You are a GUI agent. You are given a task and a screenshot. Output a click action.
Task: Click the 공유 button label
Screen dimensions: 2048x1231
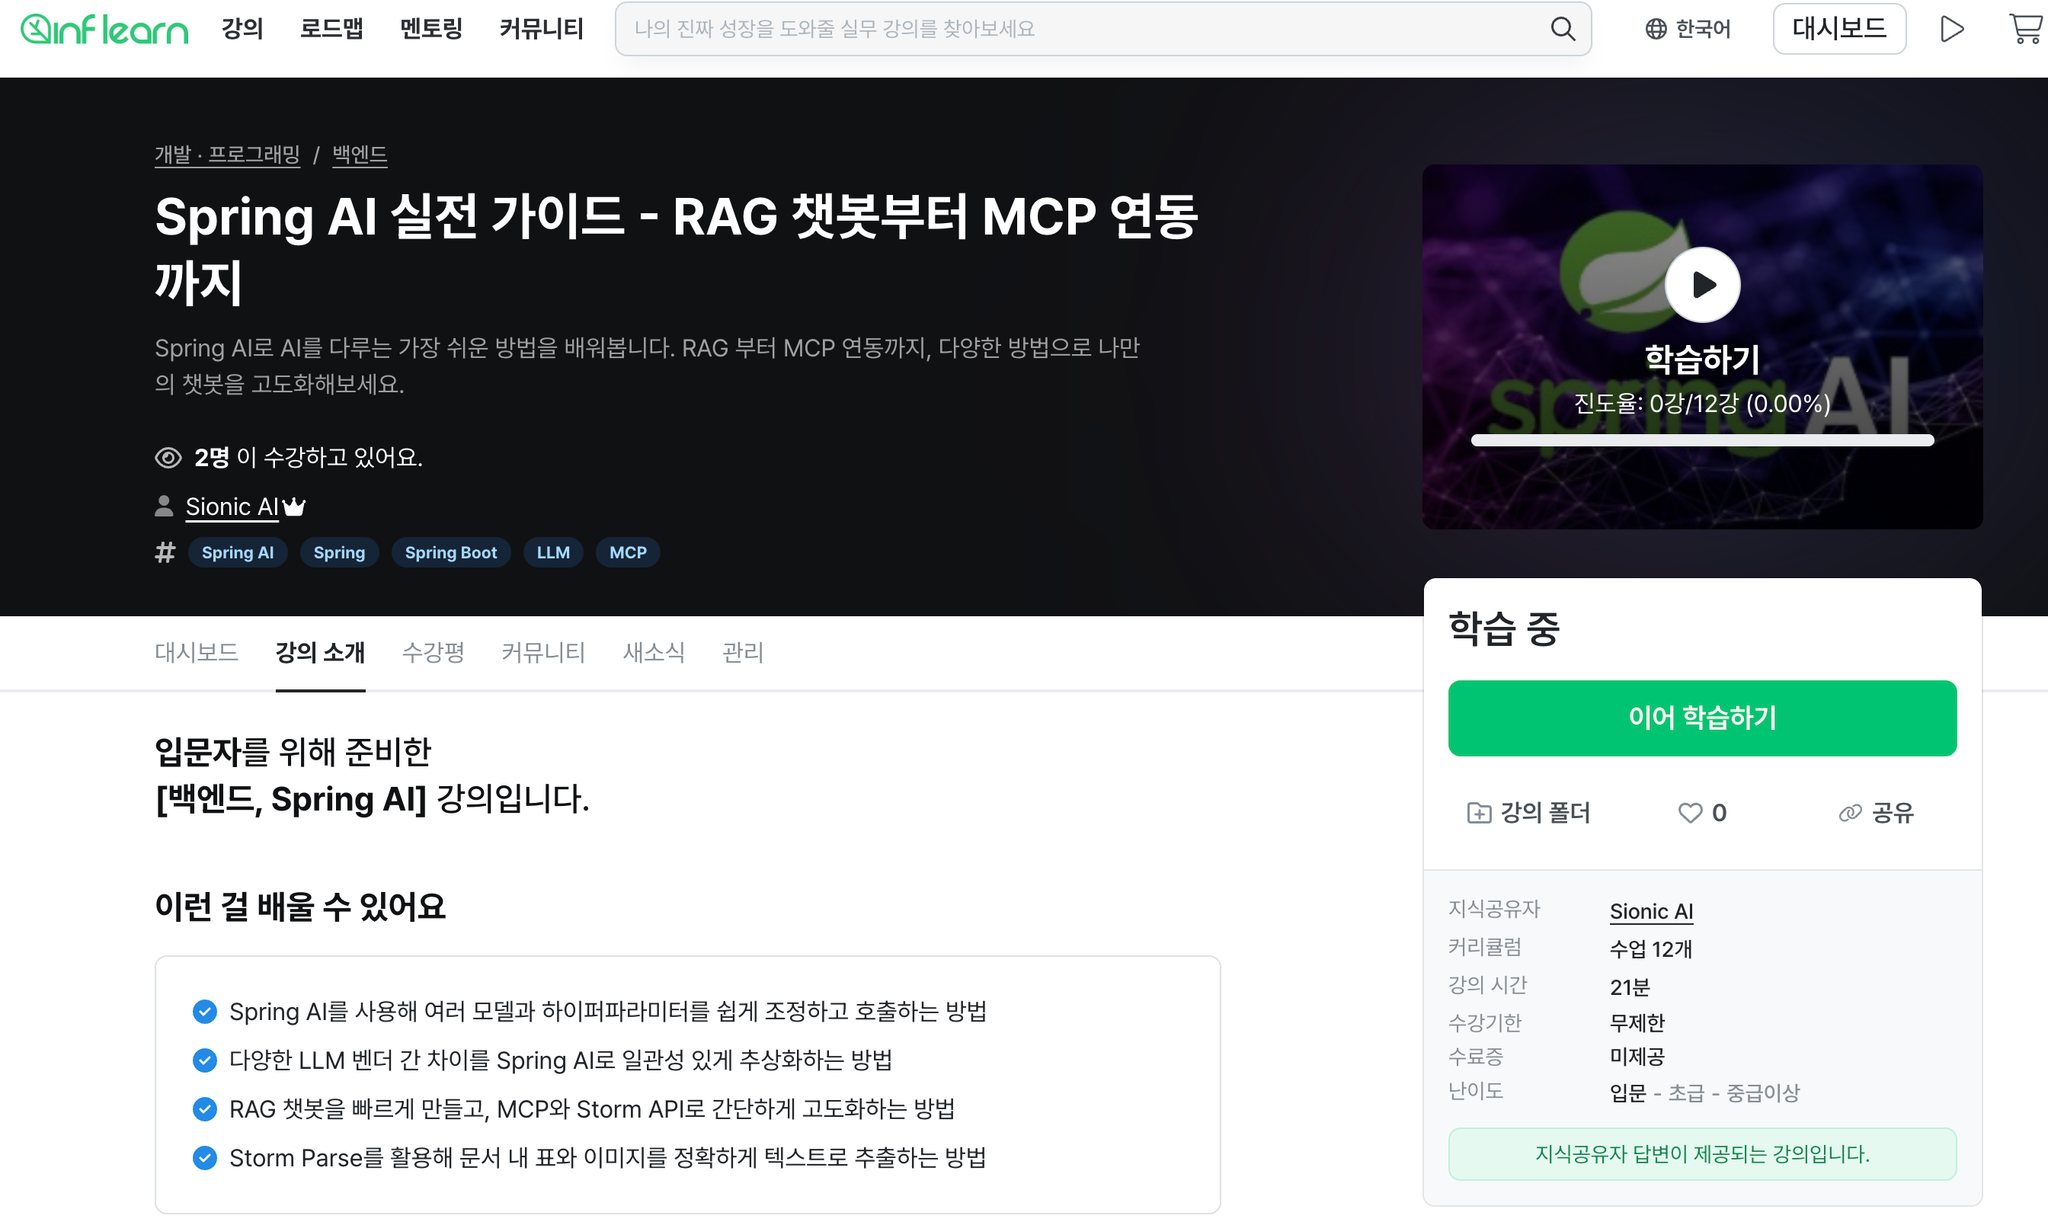[x=1893, y=813]
